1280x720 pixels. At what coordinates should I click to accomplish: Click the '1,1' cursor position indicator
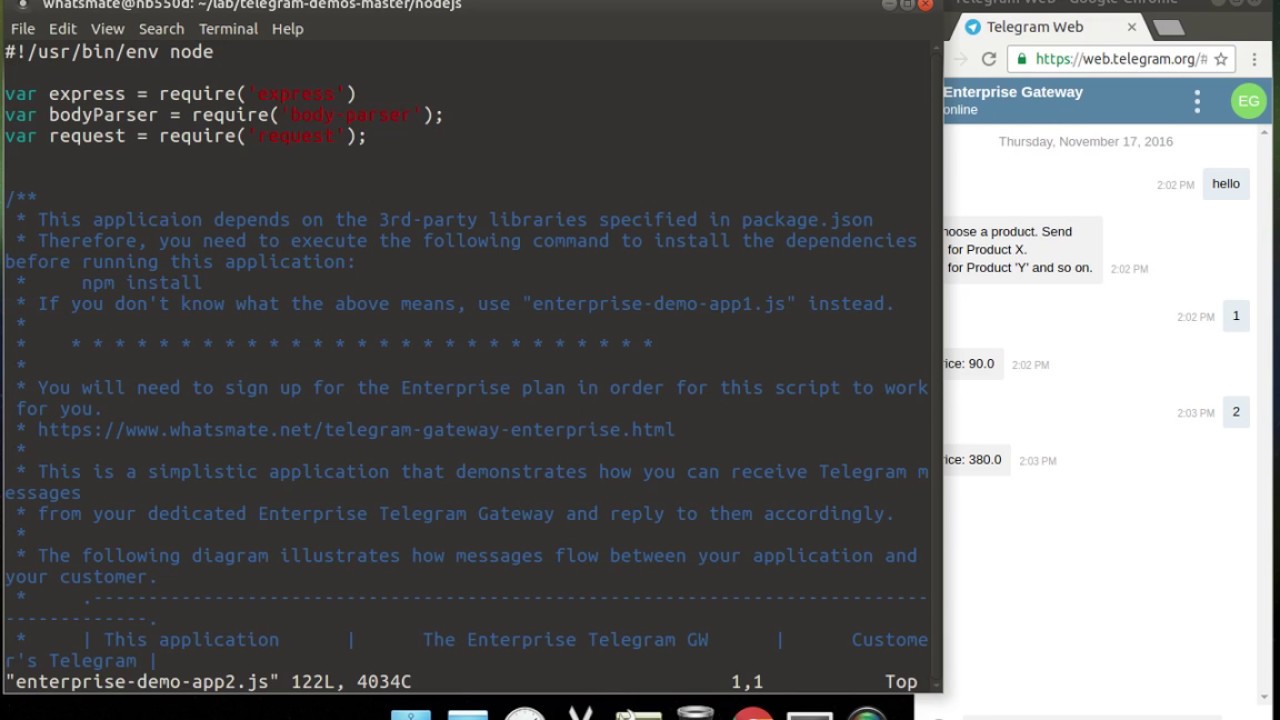(747, 682)
